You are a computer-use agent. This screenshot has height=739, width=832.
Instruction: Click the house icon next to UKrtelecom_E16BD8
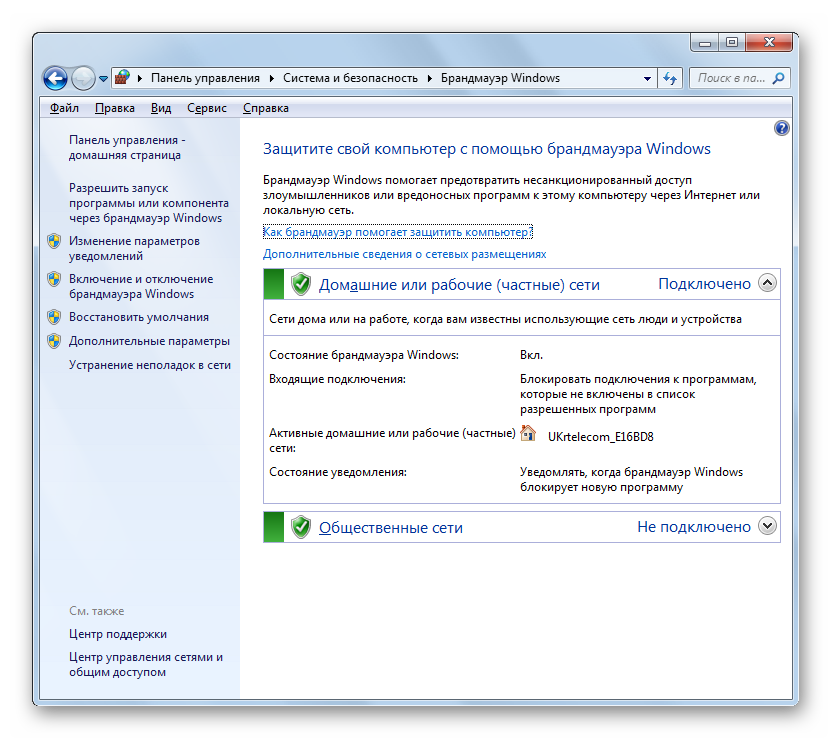pyautogui.click(x=529, y=434)
